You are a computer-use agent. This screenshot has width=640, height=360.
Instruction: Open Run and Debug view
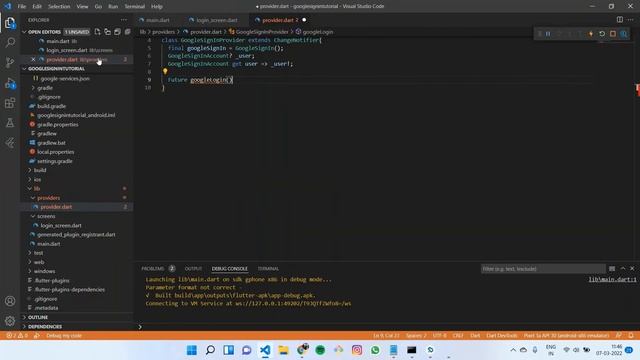(x=10, y=83)
